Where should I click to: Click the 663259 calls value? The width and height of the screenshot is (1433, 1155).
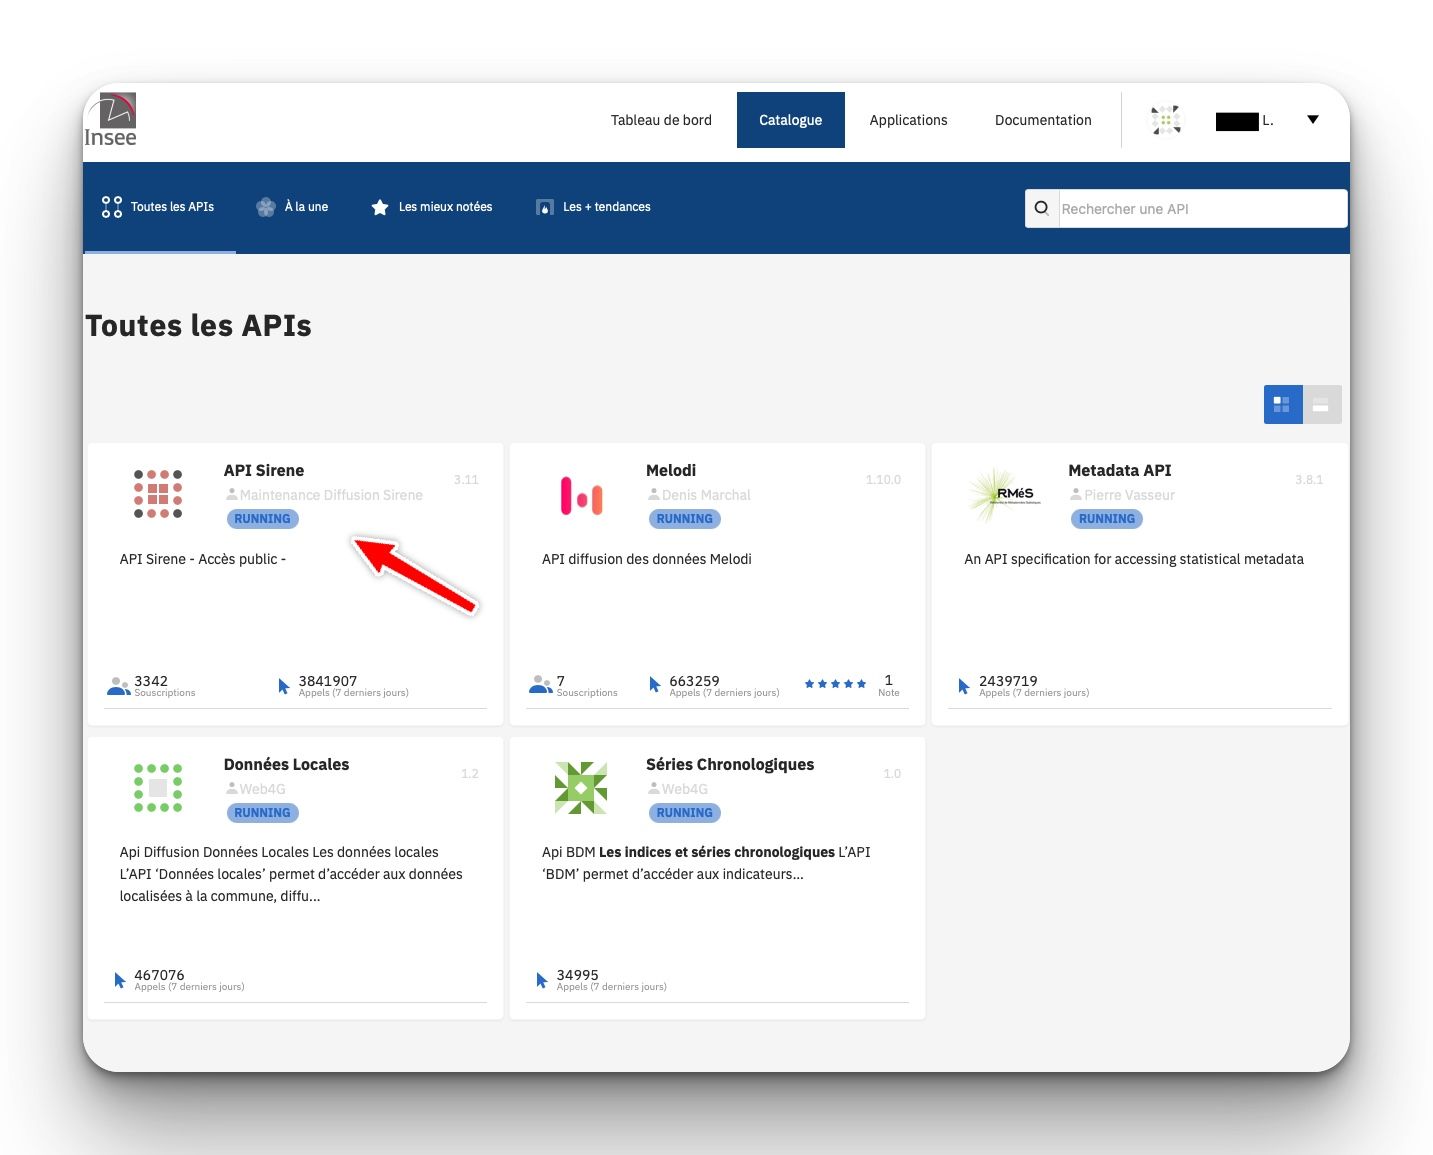(694, 681)
